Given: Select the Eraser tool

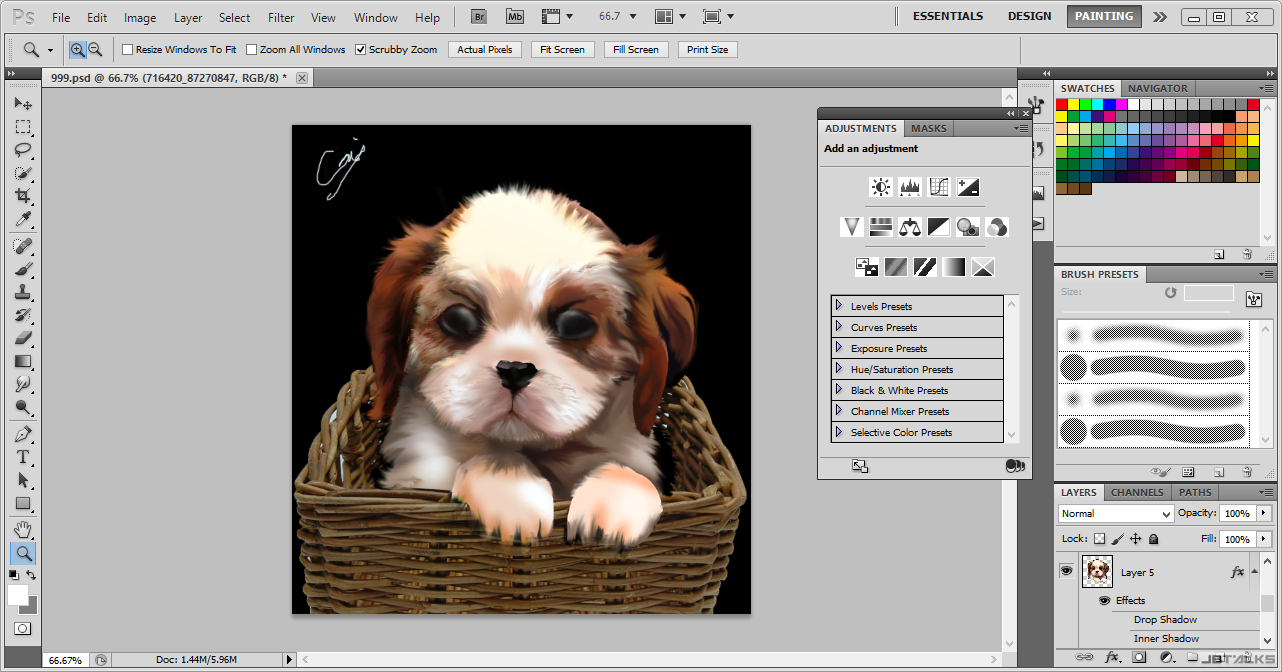Looking at the screenshot, I should (x=23, y=338).
